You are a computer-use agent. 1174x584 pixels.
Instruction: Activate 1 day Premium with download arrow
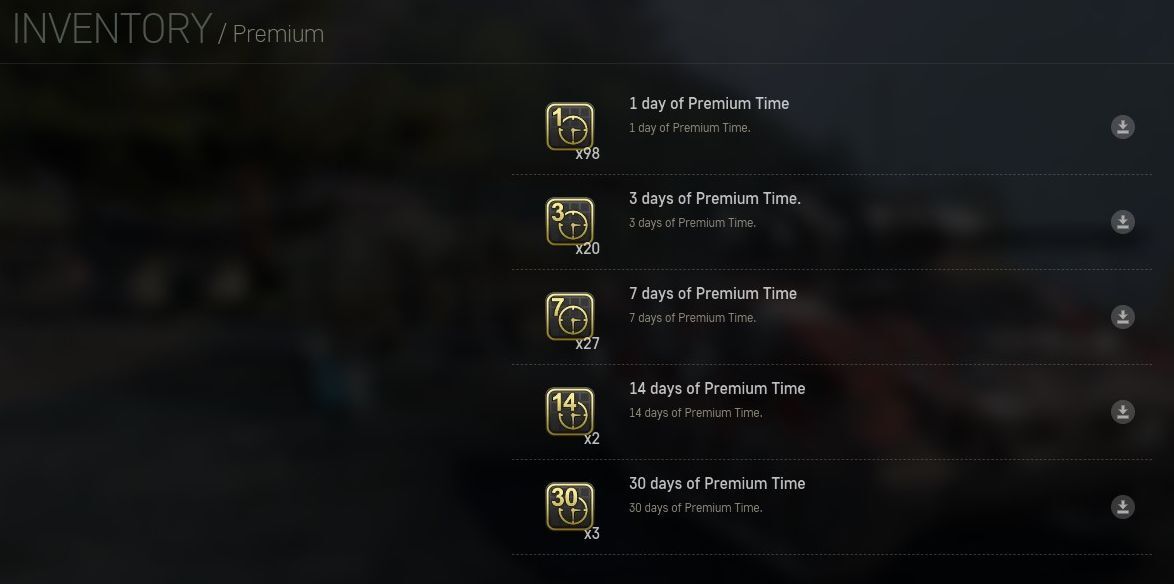[x=1123, y=127]
